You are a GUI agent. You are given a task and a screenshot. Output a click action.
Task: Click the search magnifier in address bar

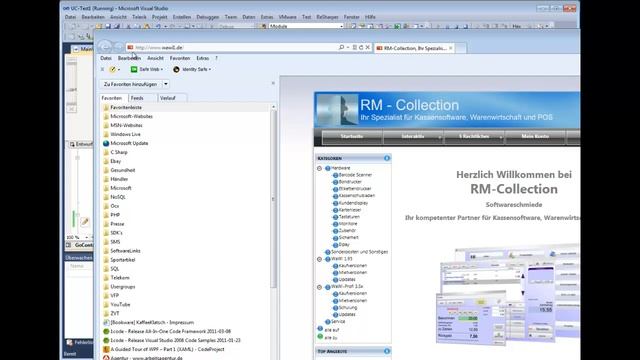pos(341,47)
